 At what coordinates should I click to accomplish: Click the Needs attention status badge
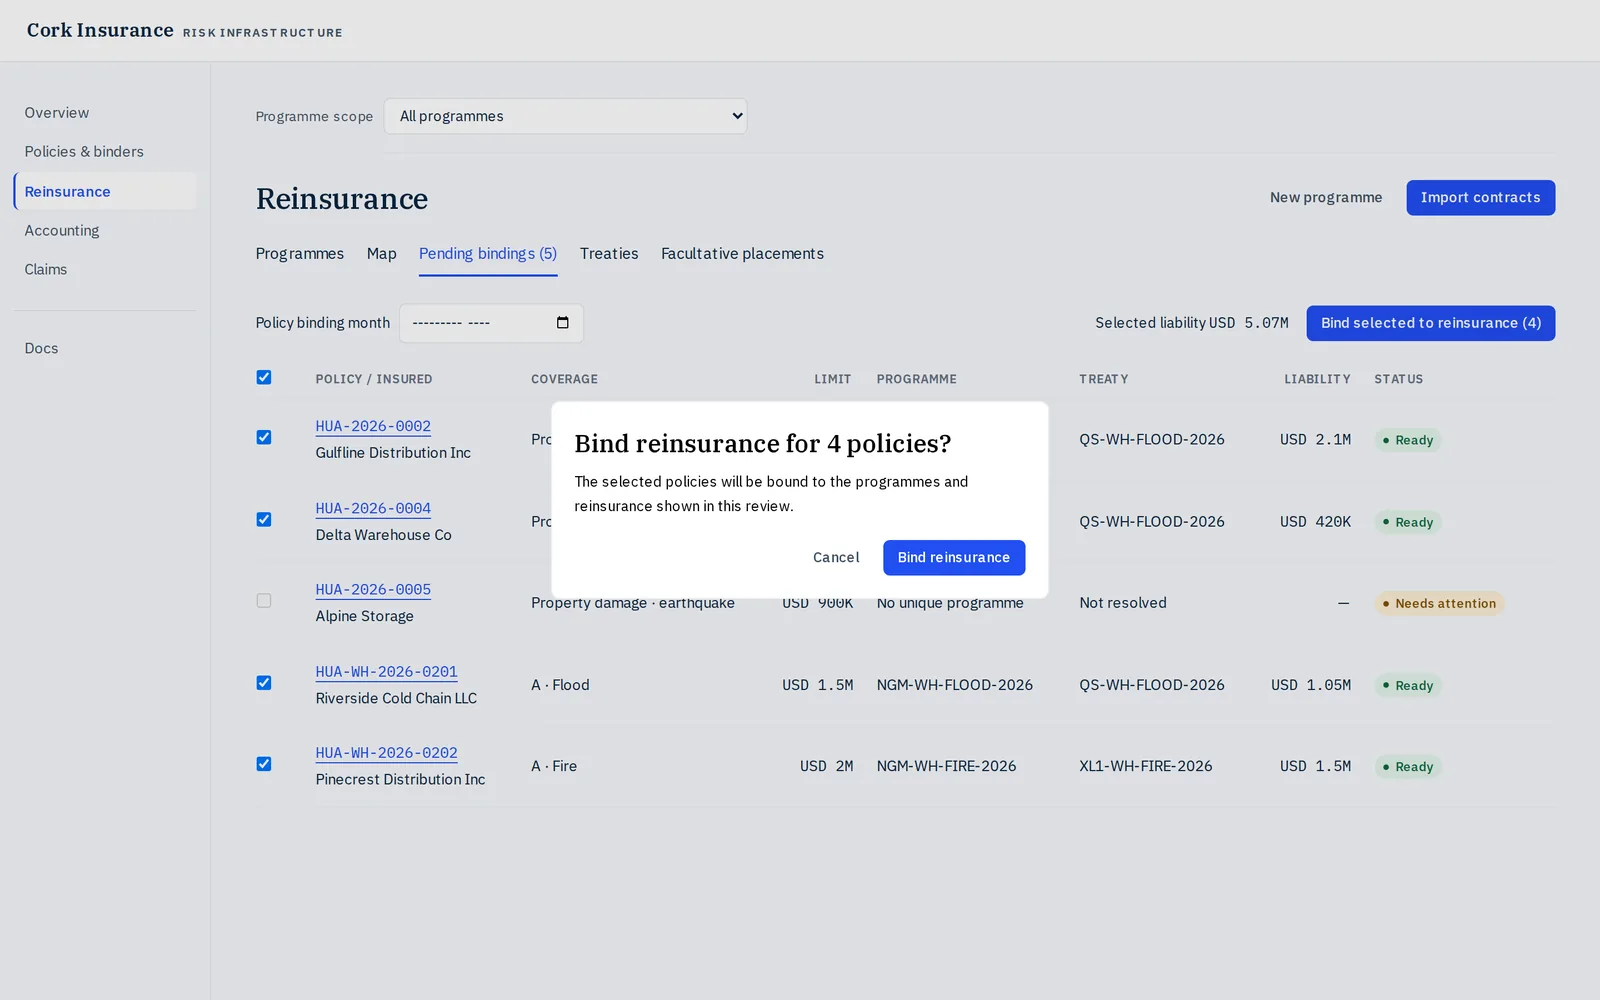1439,604
